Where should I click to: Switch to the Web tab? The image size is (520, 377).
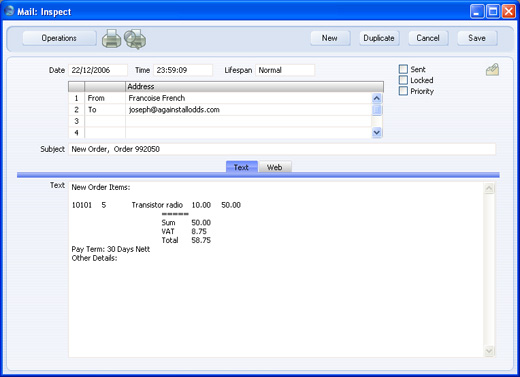[275, 167]
